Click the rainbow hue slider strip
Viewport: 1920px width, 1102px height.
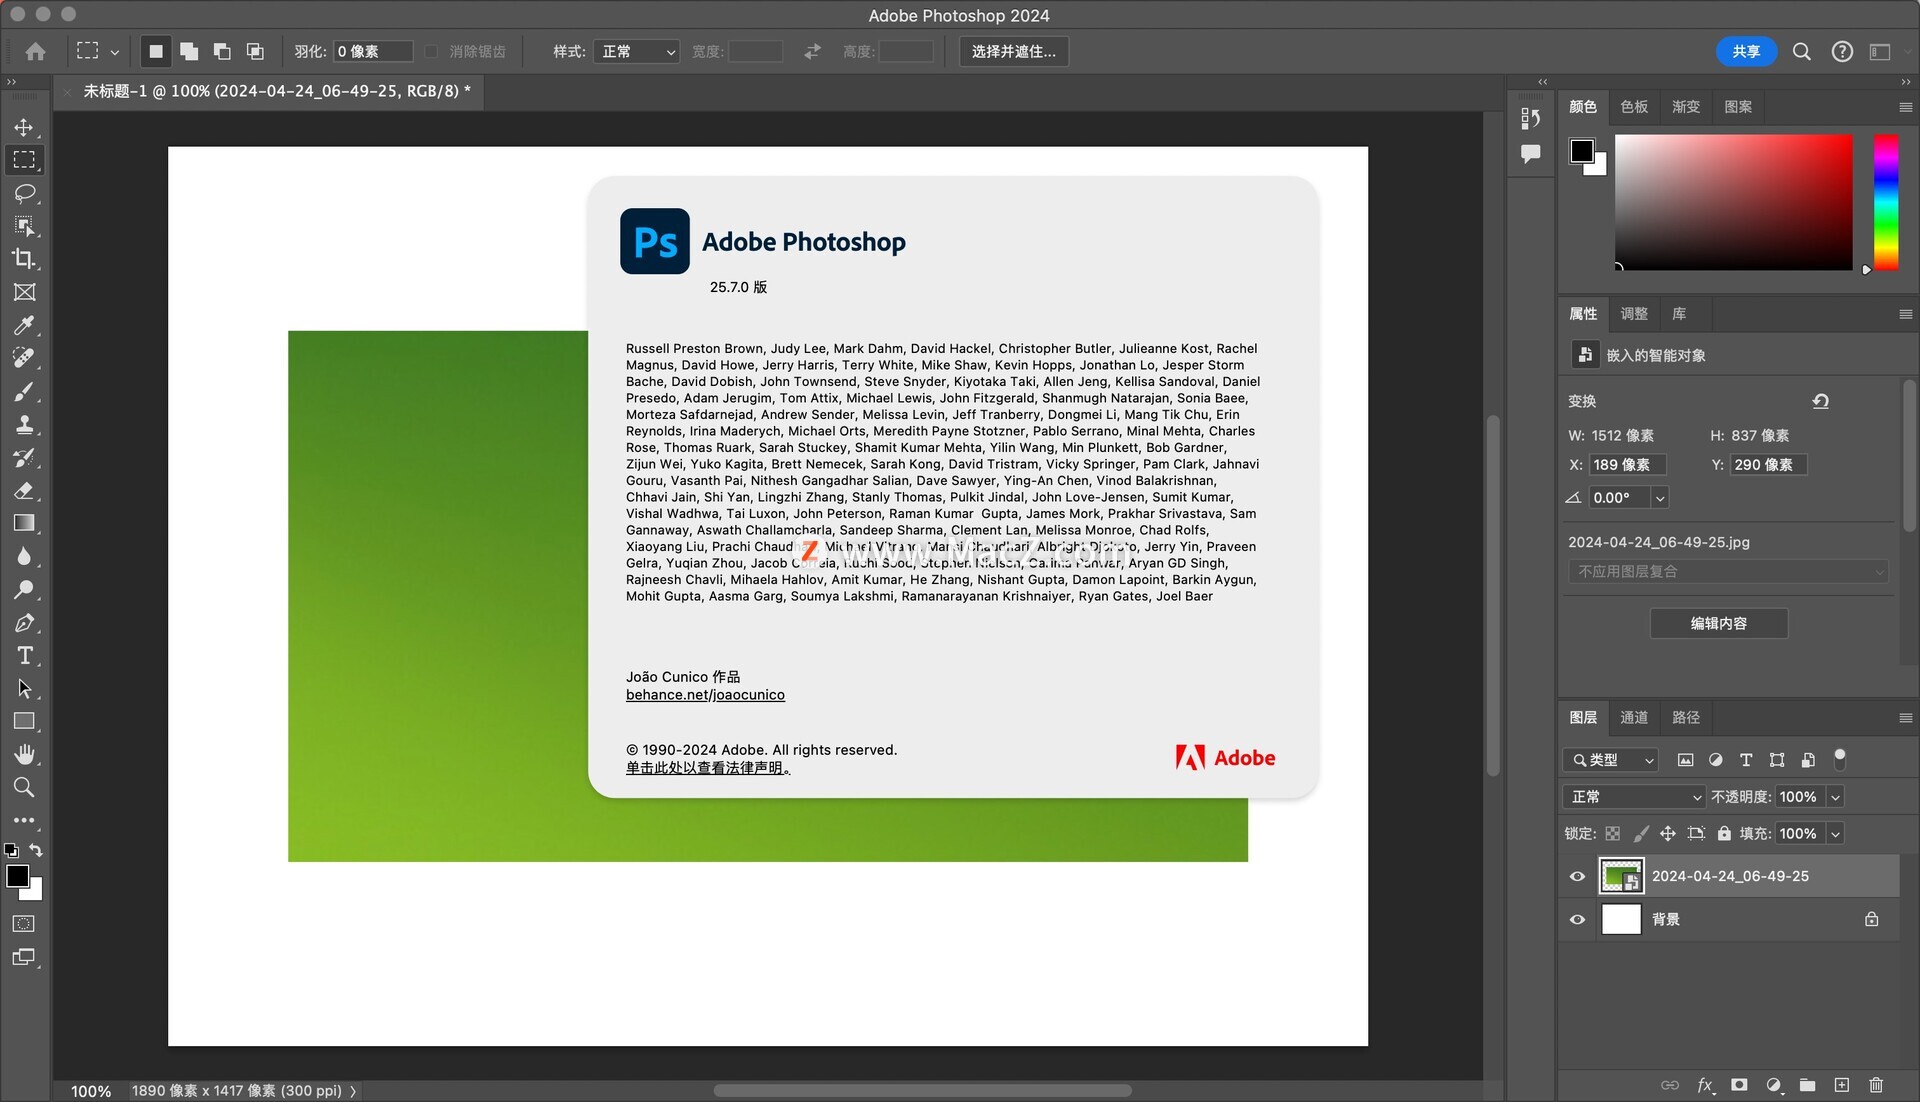(x=1885, y=202)
